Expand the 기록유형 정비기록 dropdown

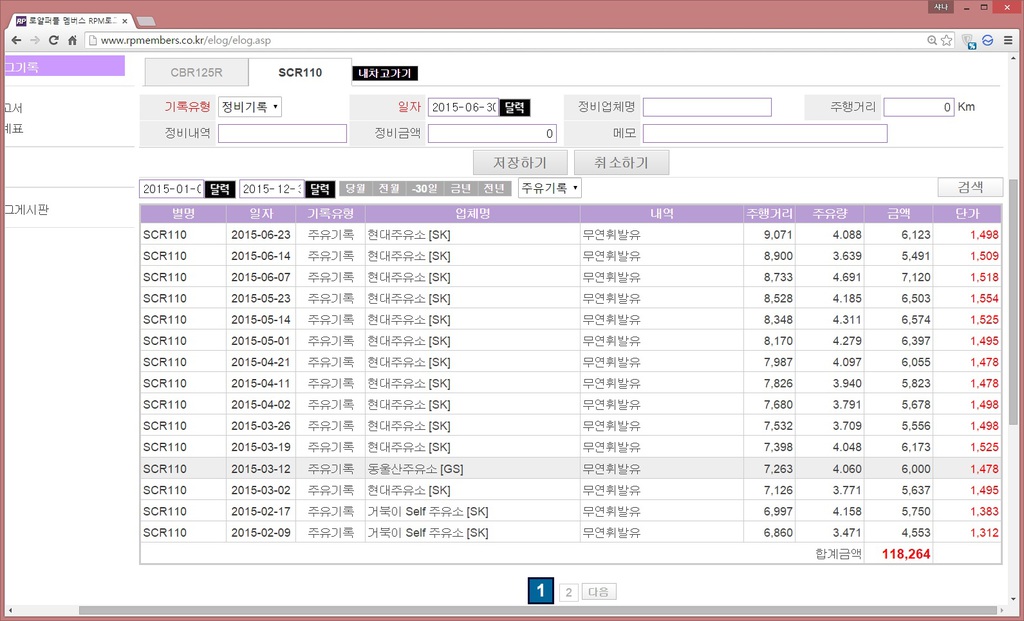(250, 107)
